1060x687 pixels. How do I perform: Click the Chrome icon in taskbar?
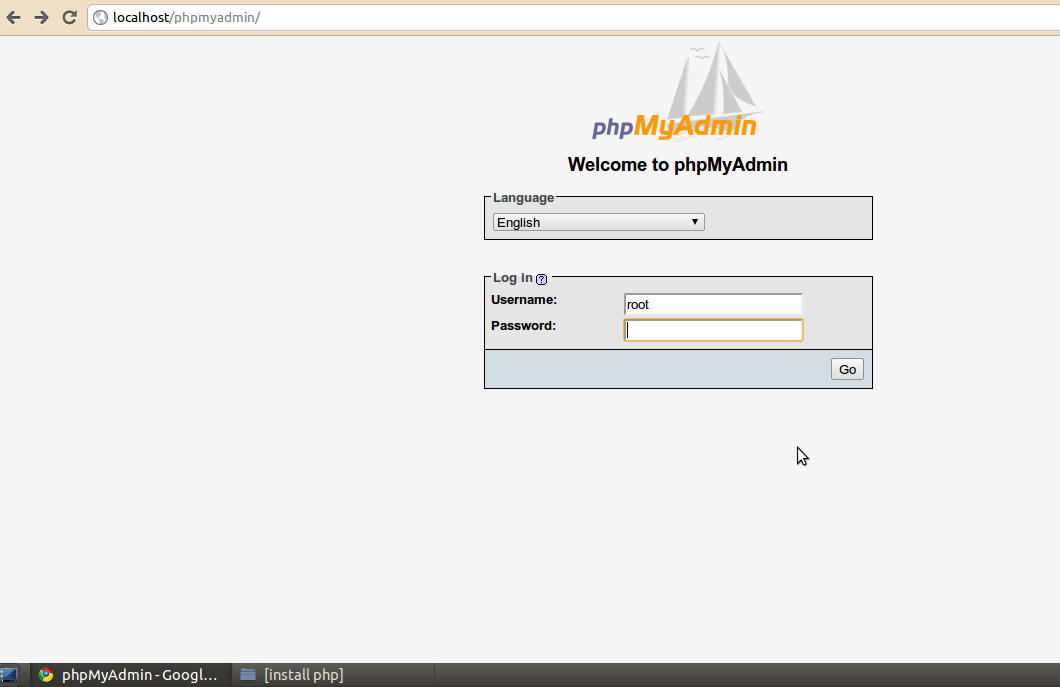coord(46,675)
